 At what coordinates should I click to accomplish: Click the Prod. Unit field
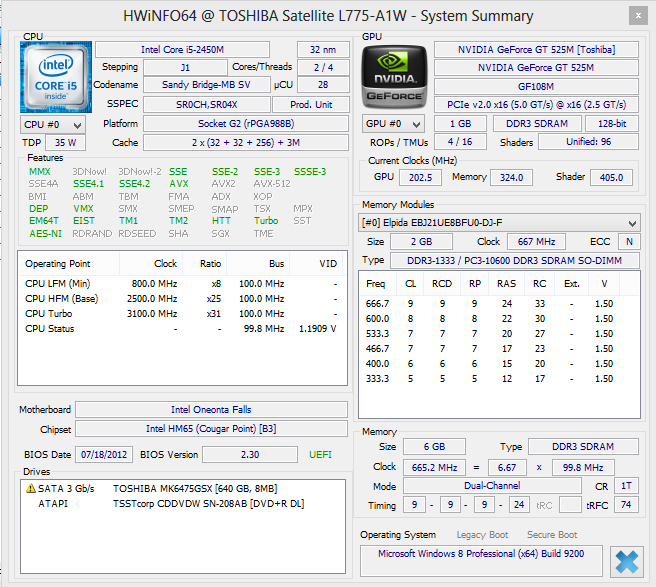pyautogui.click(x=311, y=104)
